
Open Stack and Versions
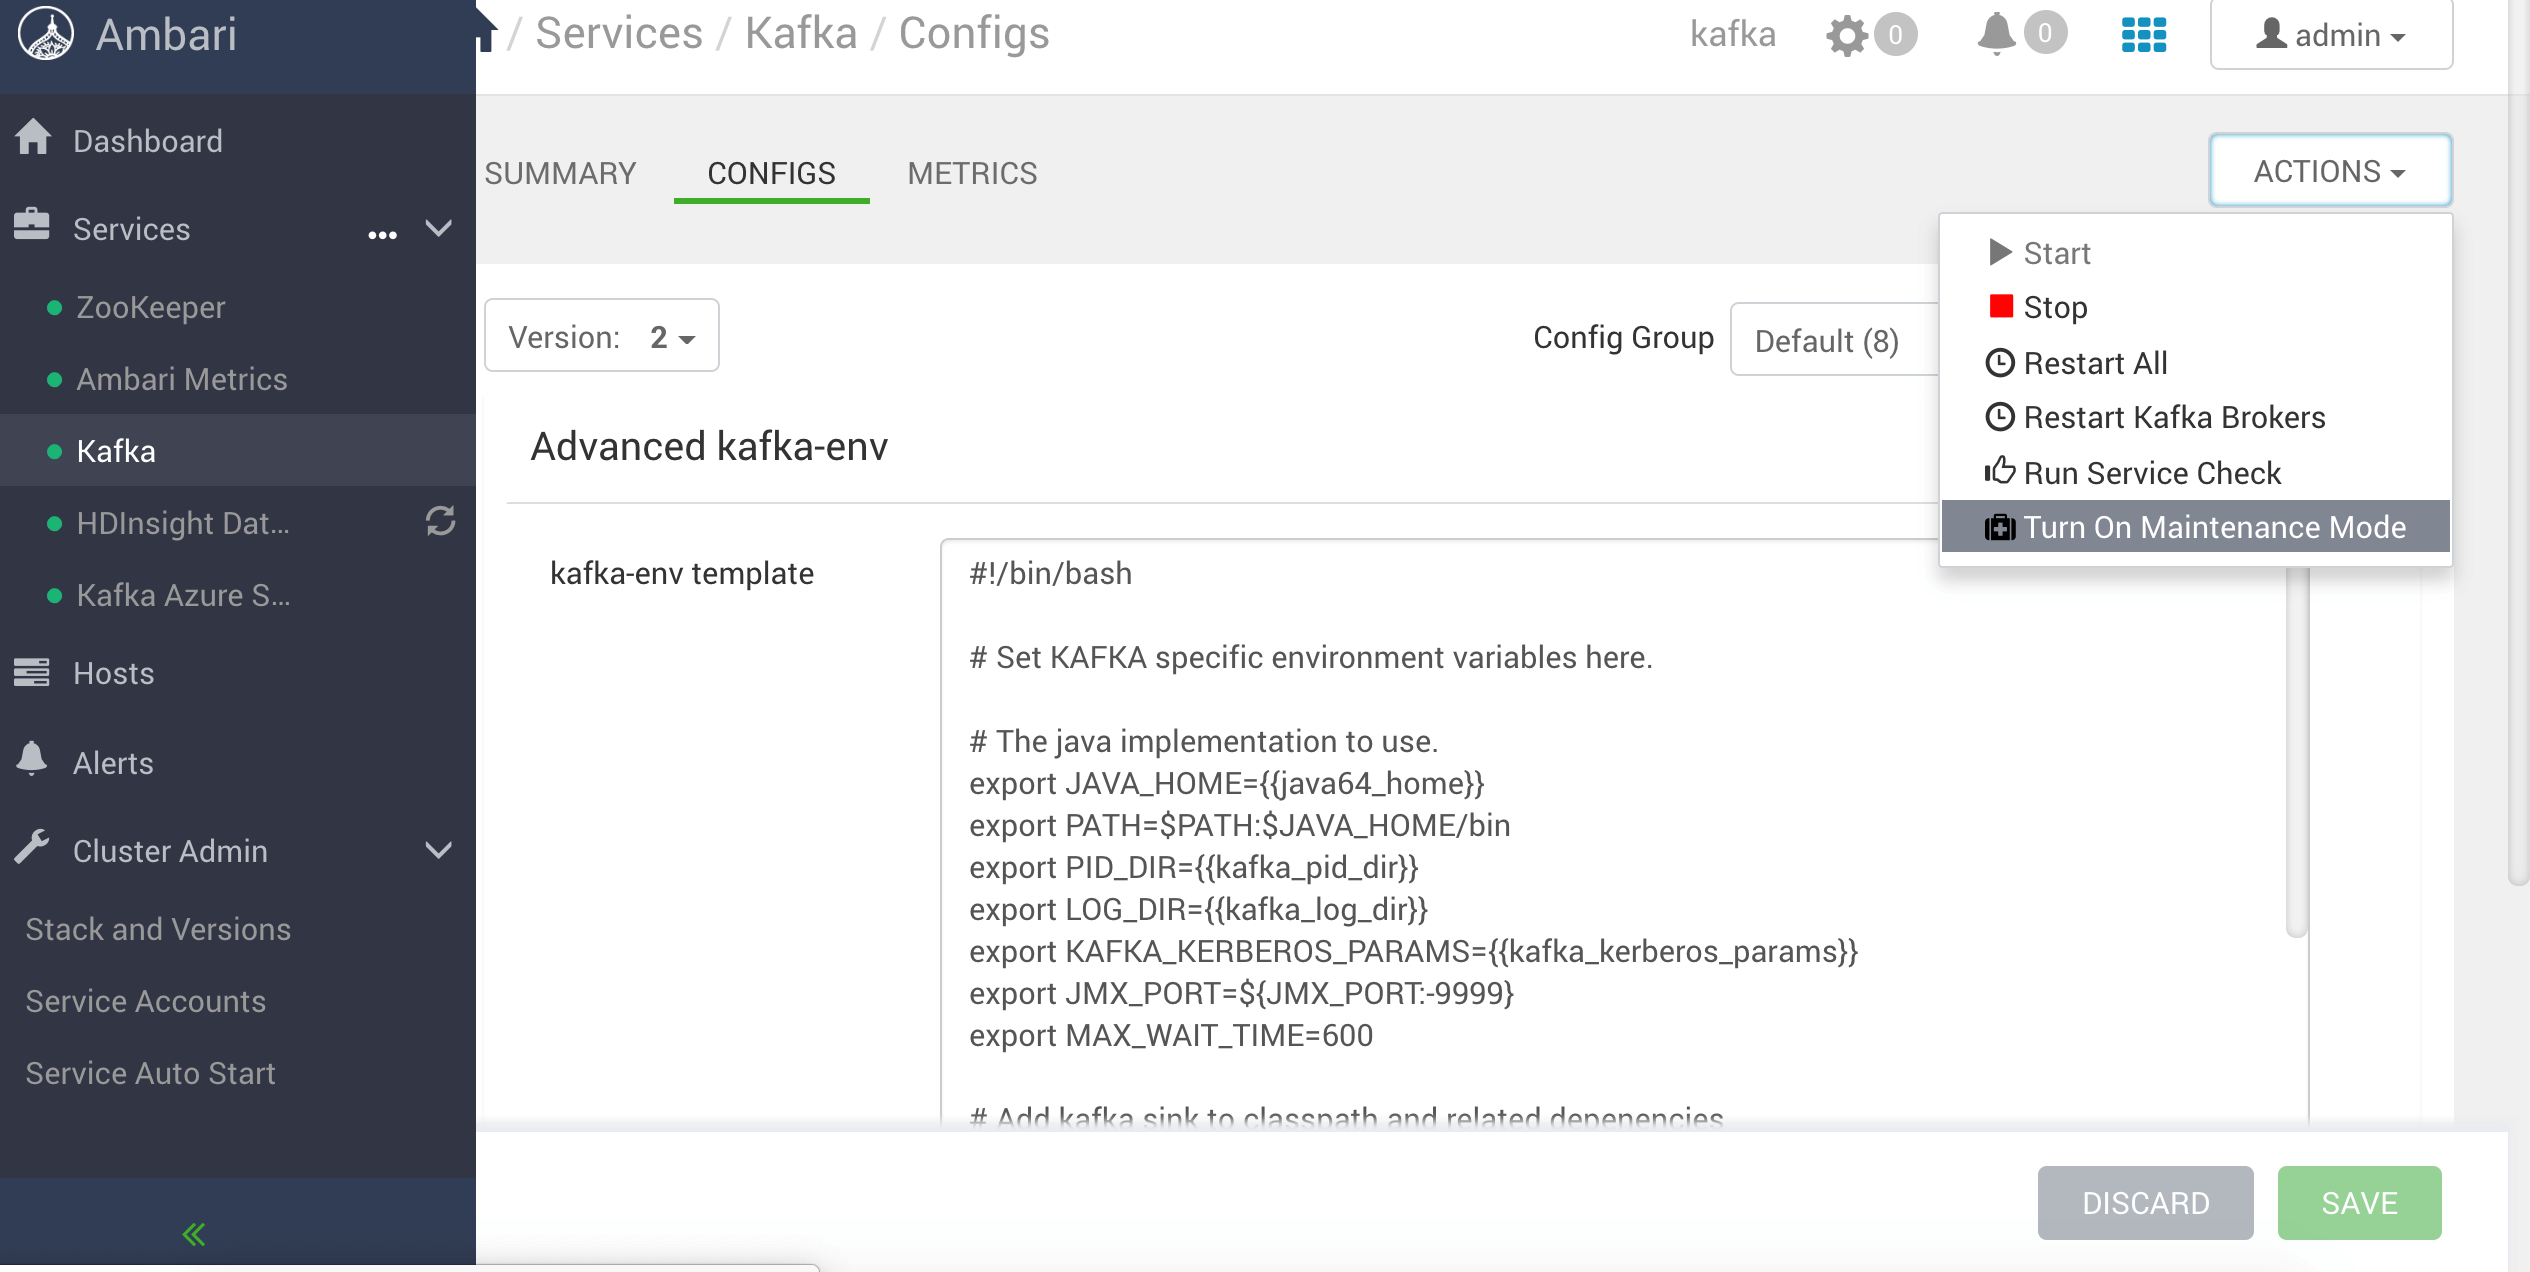tap(158, 929)
